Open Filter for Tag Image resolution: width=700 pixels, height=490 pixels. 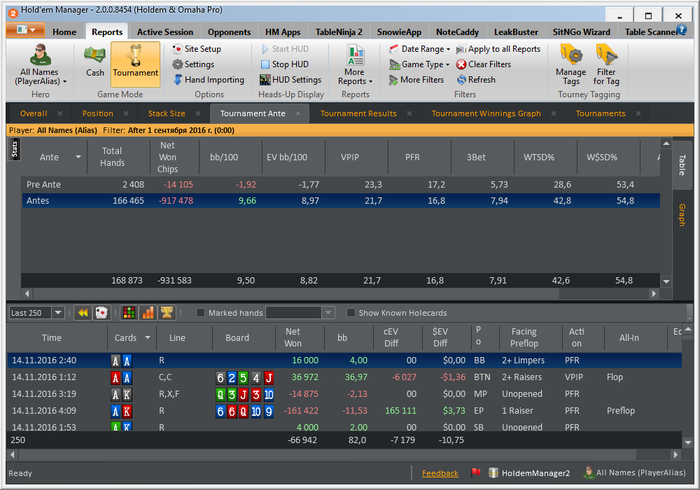click(606, 65)
